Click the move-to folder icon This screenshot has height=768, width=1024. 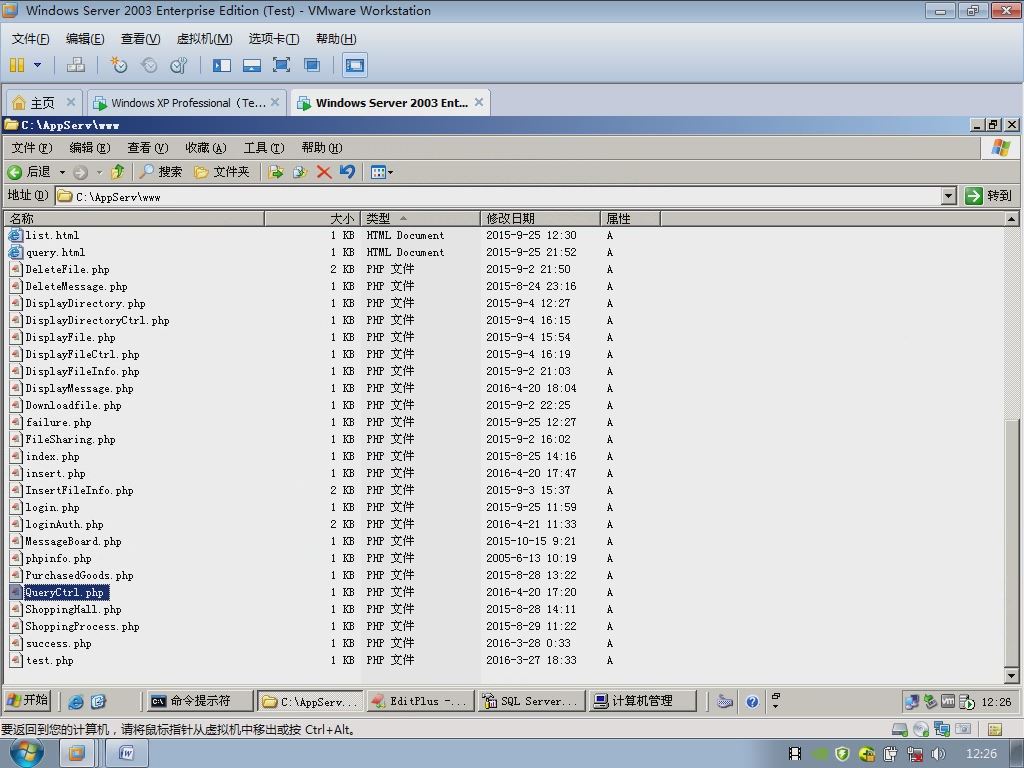276,172
